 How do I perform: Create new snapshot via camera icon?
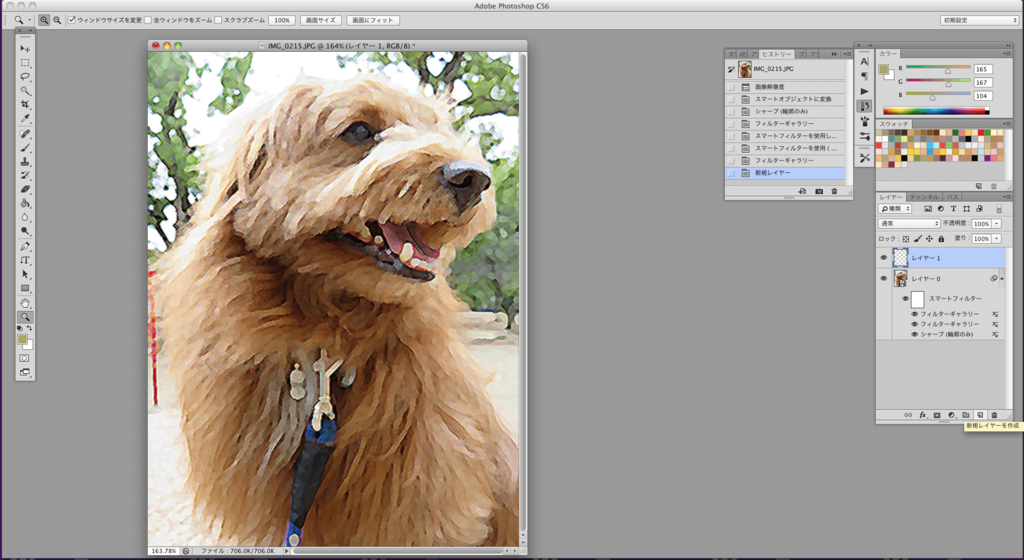point(819,191)
